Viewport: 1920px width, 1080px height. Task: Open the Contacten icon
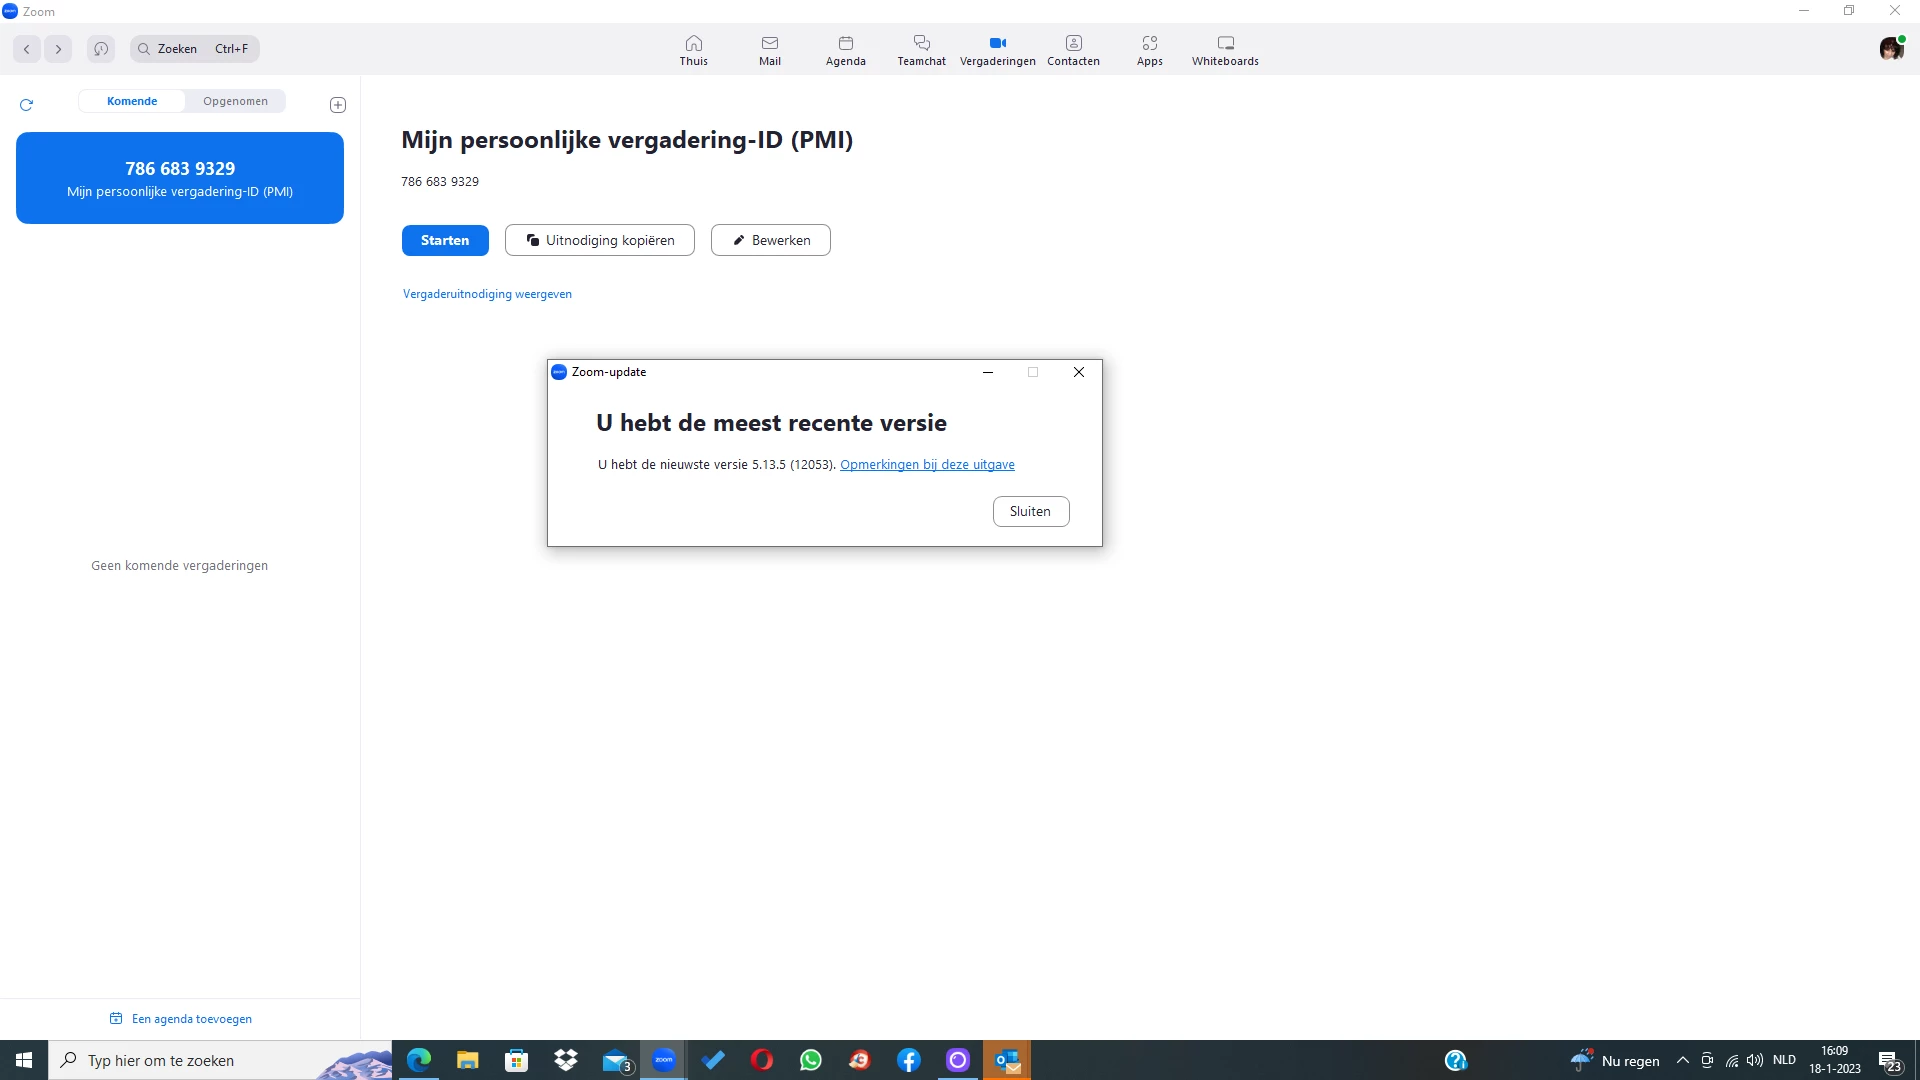click(1073, 49)
